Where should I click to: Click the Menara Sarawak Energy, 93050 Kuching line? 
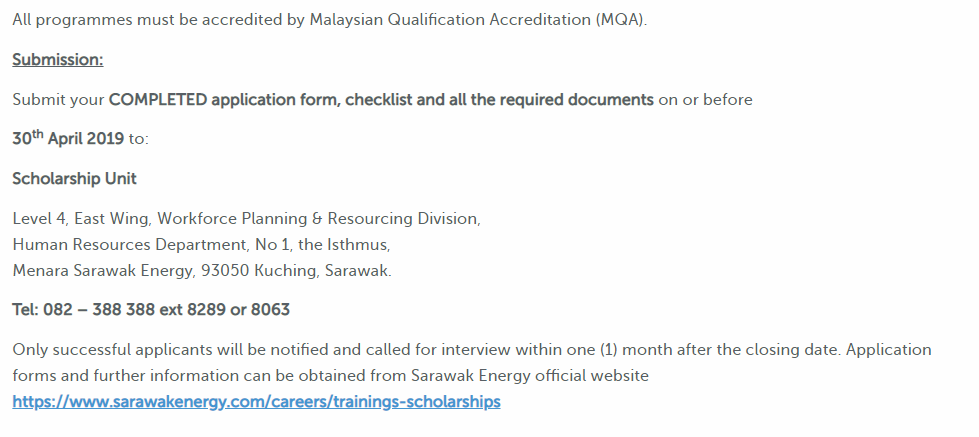point(202,271)
